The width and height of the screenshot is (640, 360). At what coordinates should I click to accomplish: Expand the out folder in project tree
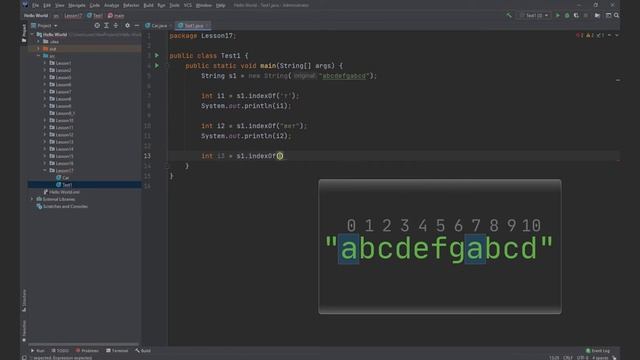click(39, 49)
